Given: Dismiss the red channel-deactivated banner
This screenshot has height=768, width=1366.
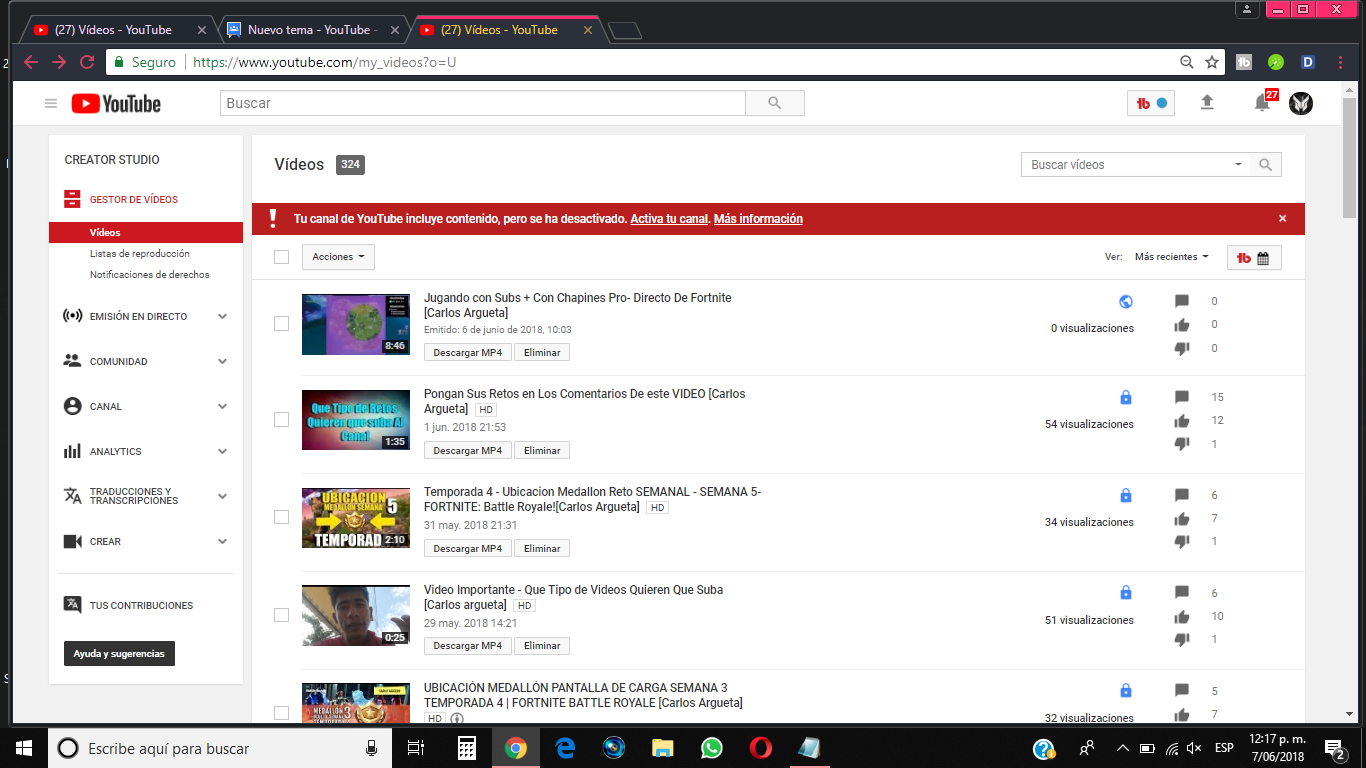Looking at the screenshot, I should [x=1283, y=219].
